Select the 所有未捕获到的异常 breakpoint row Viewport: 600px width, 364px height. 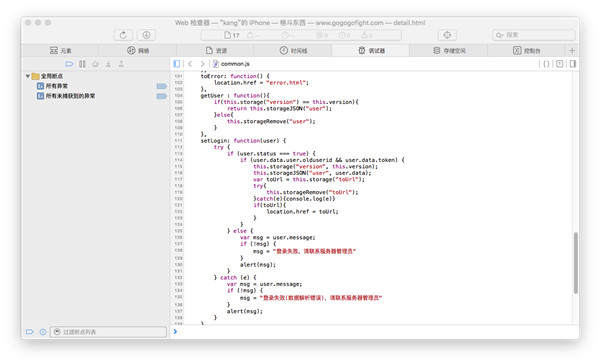click(96, 96)
